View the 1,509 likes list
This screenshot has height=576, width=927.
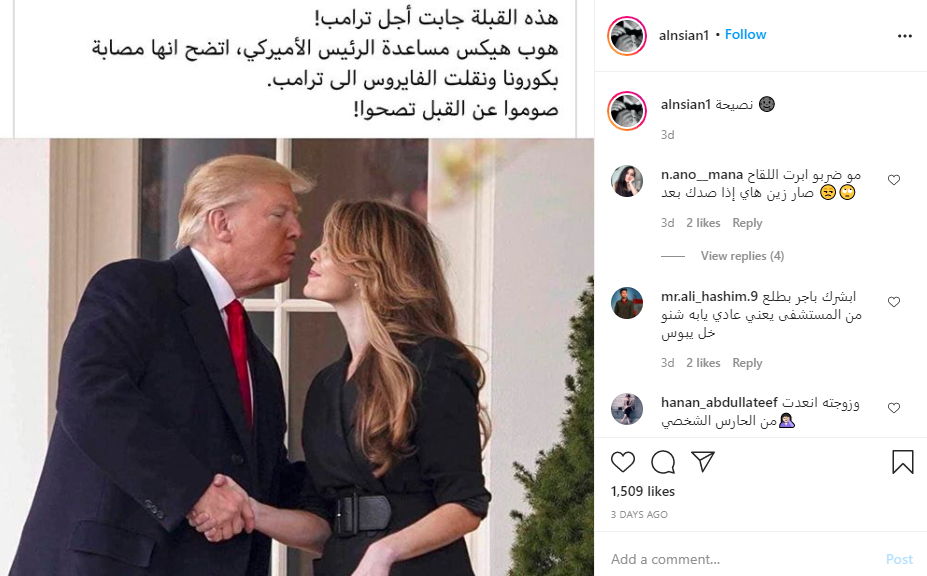click(x=643, y=491)
